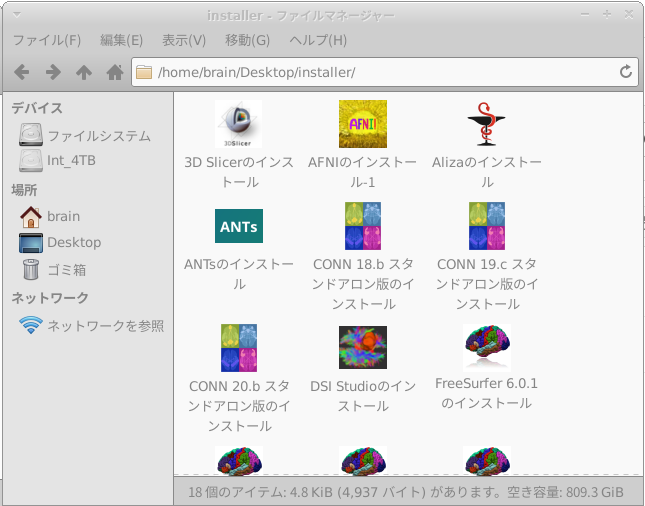Go forward with the right arrow button

(53, 72)
